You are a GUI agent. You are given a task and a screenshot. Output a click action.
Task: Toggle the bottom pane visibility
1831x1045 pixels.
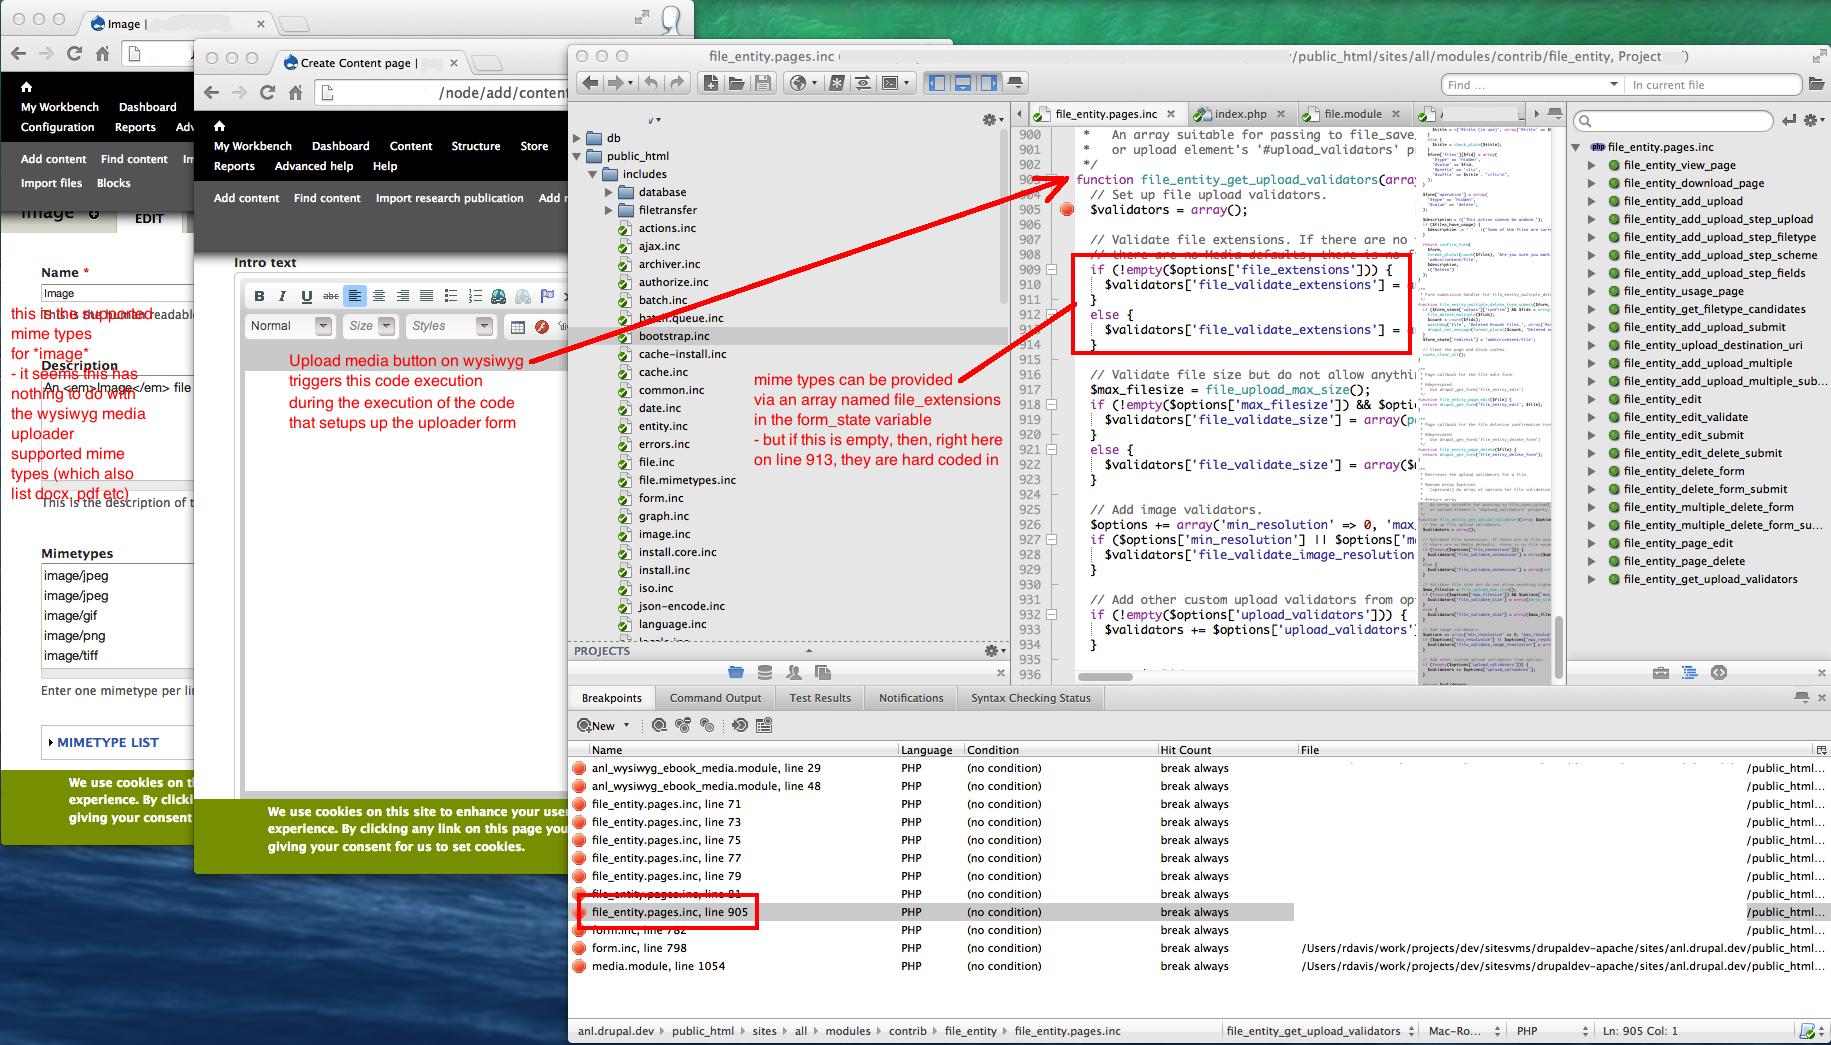(x=962, y=83)
